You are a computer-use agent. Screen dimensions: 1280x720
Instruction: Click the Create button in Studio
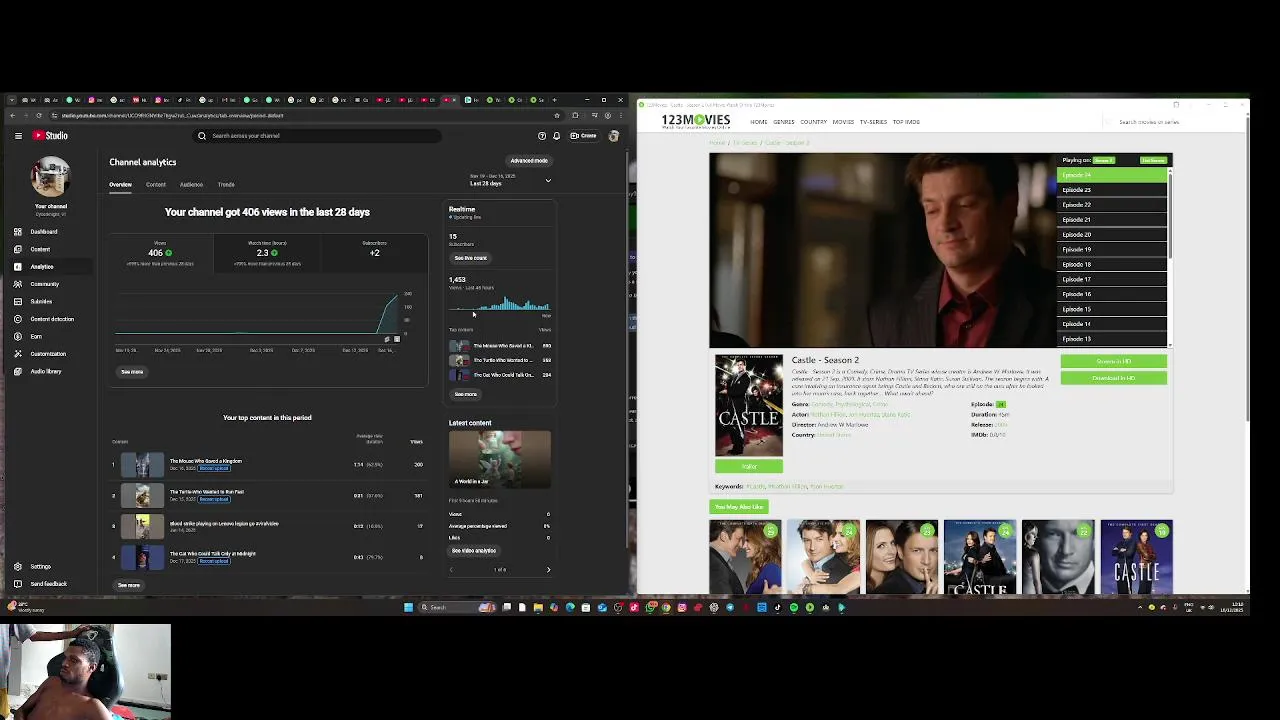pyautogui.click(x=584, y=136)
